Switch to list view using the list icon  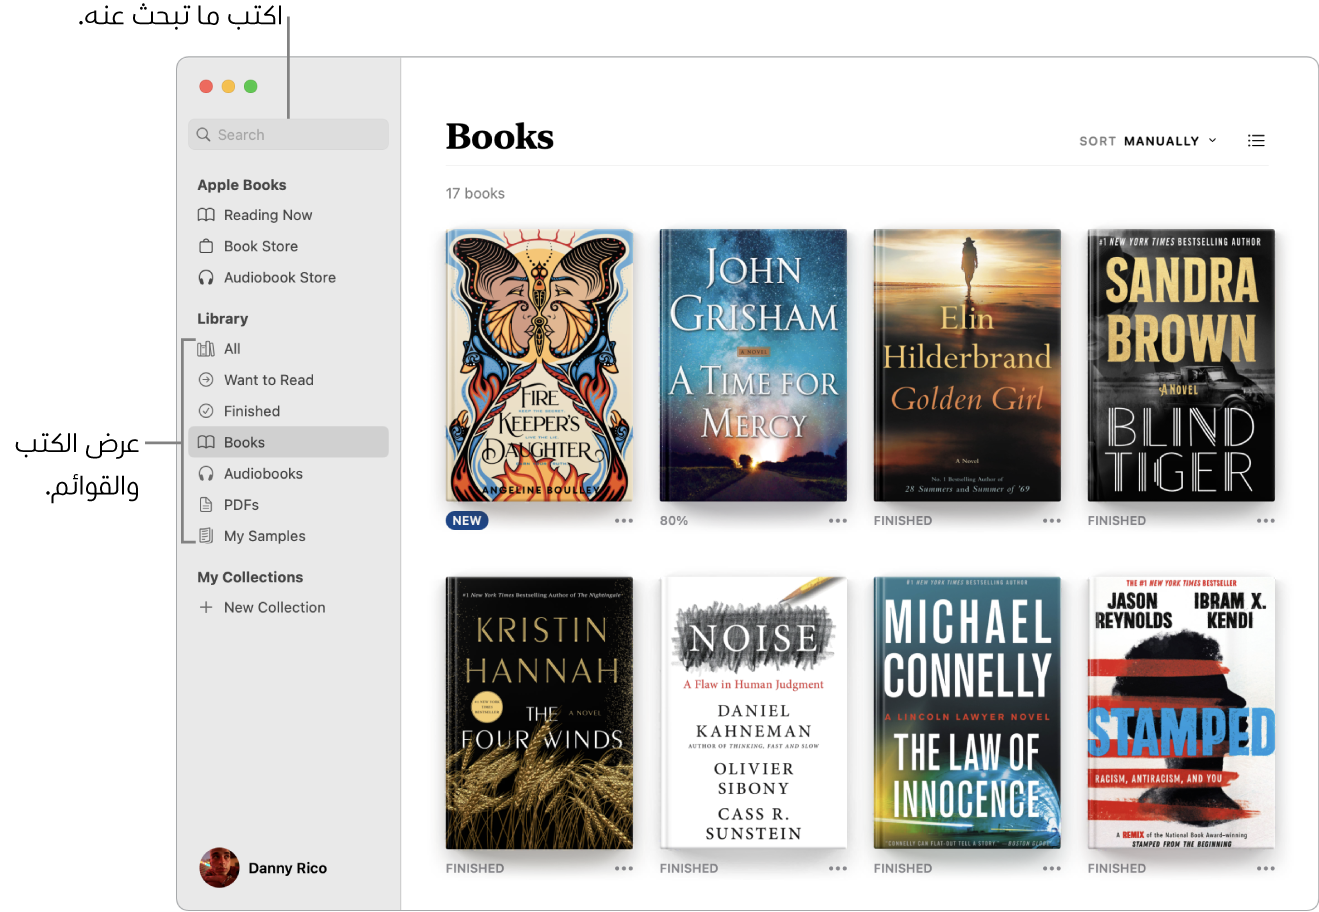tap(1256, 141)
